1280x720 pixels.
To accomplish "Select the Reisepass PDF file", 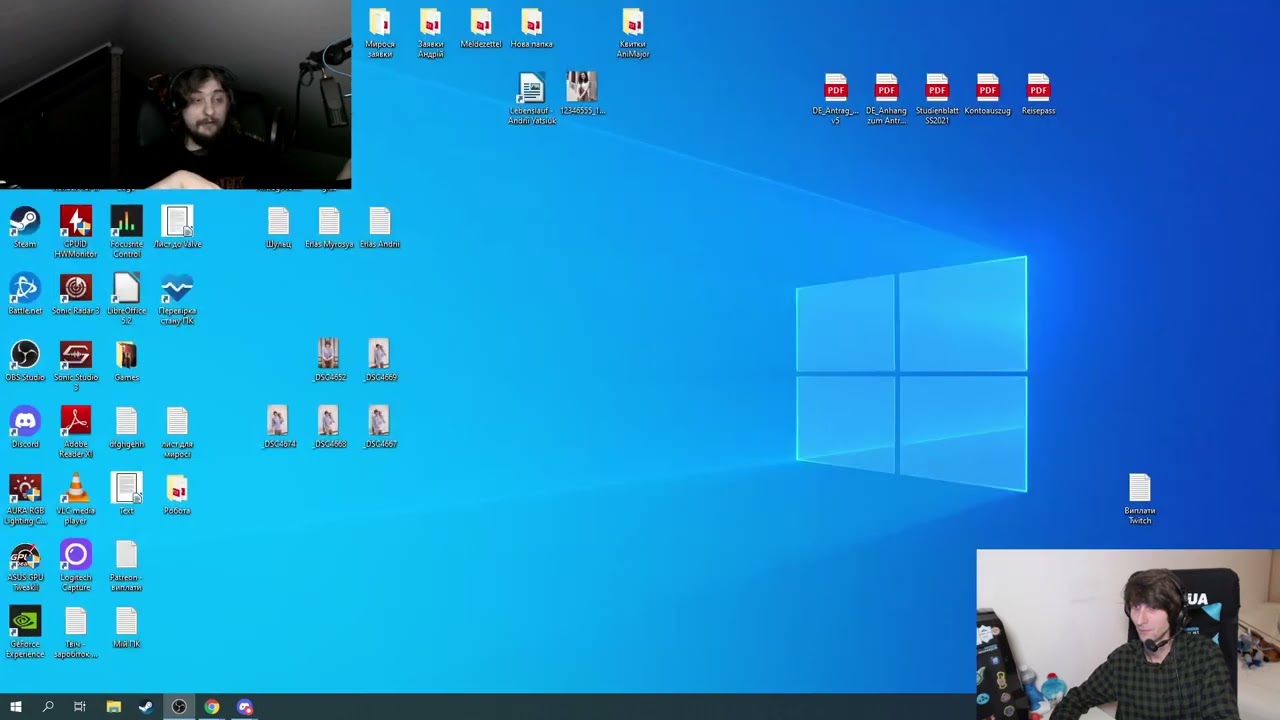I will (x=1038, y=94).
